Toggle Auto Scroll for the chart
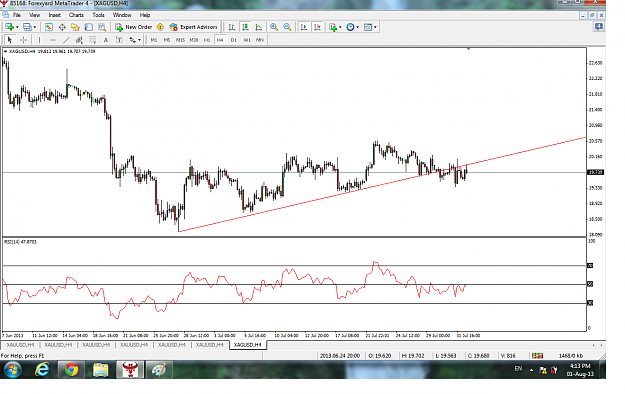The height and width of the screenshot is (394, 625). (304, 27)
